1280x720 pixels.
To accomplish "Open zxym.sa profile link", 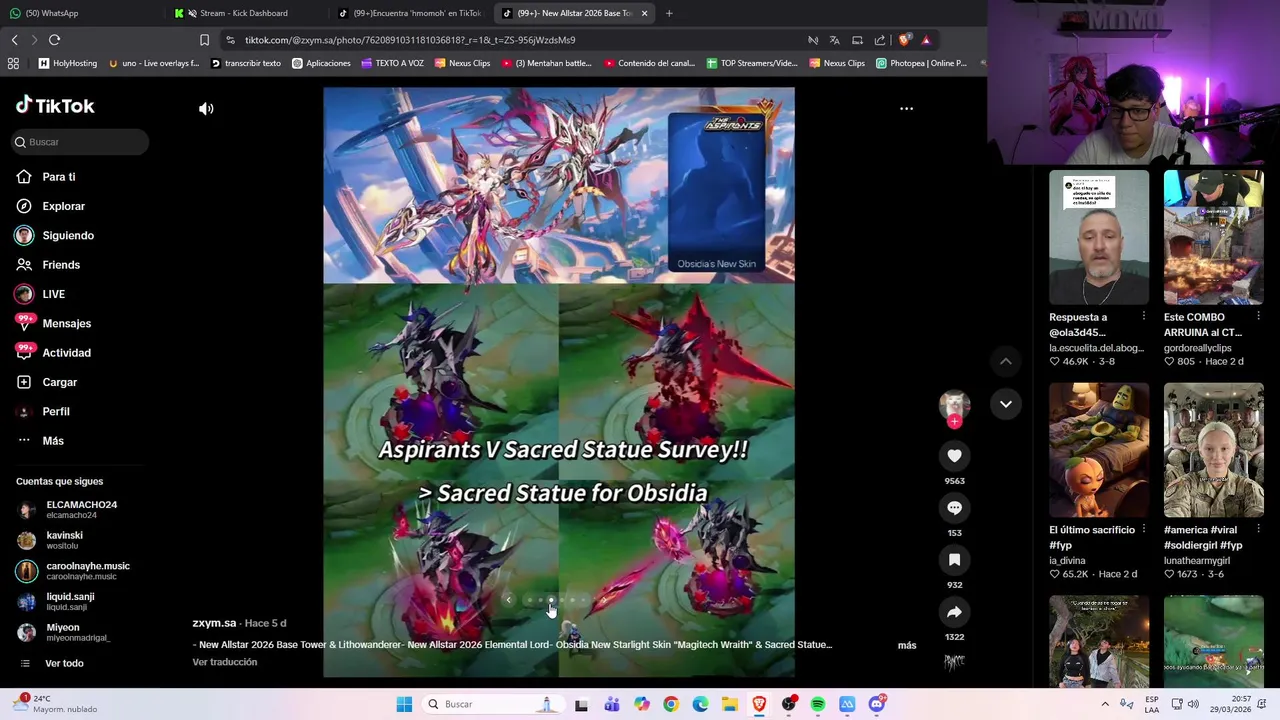I will pos(214,623).
